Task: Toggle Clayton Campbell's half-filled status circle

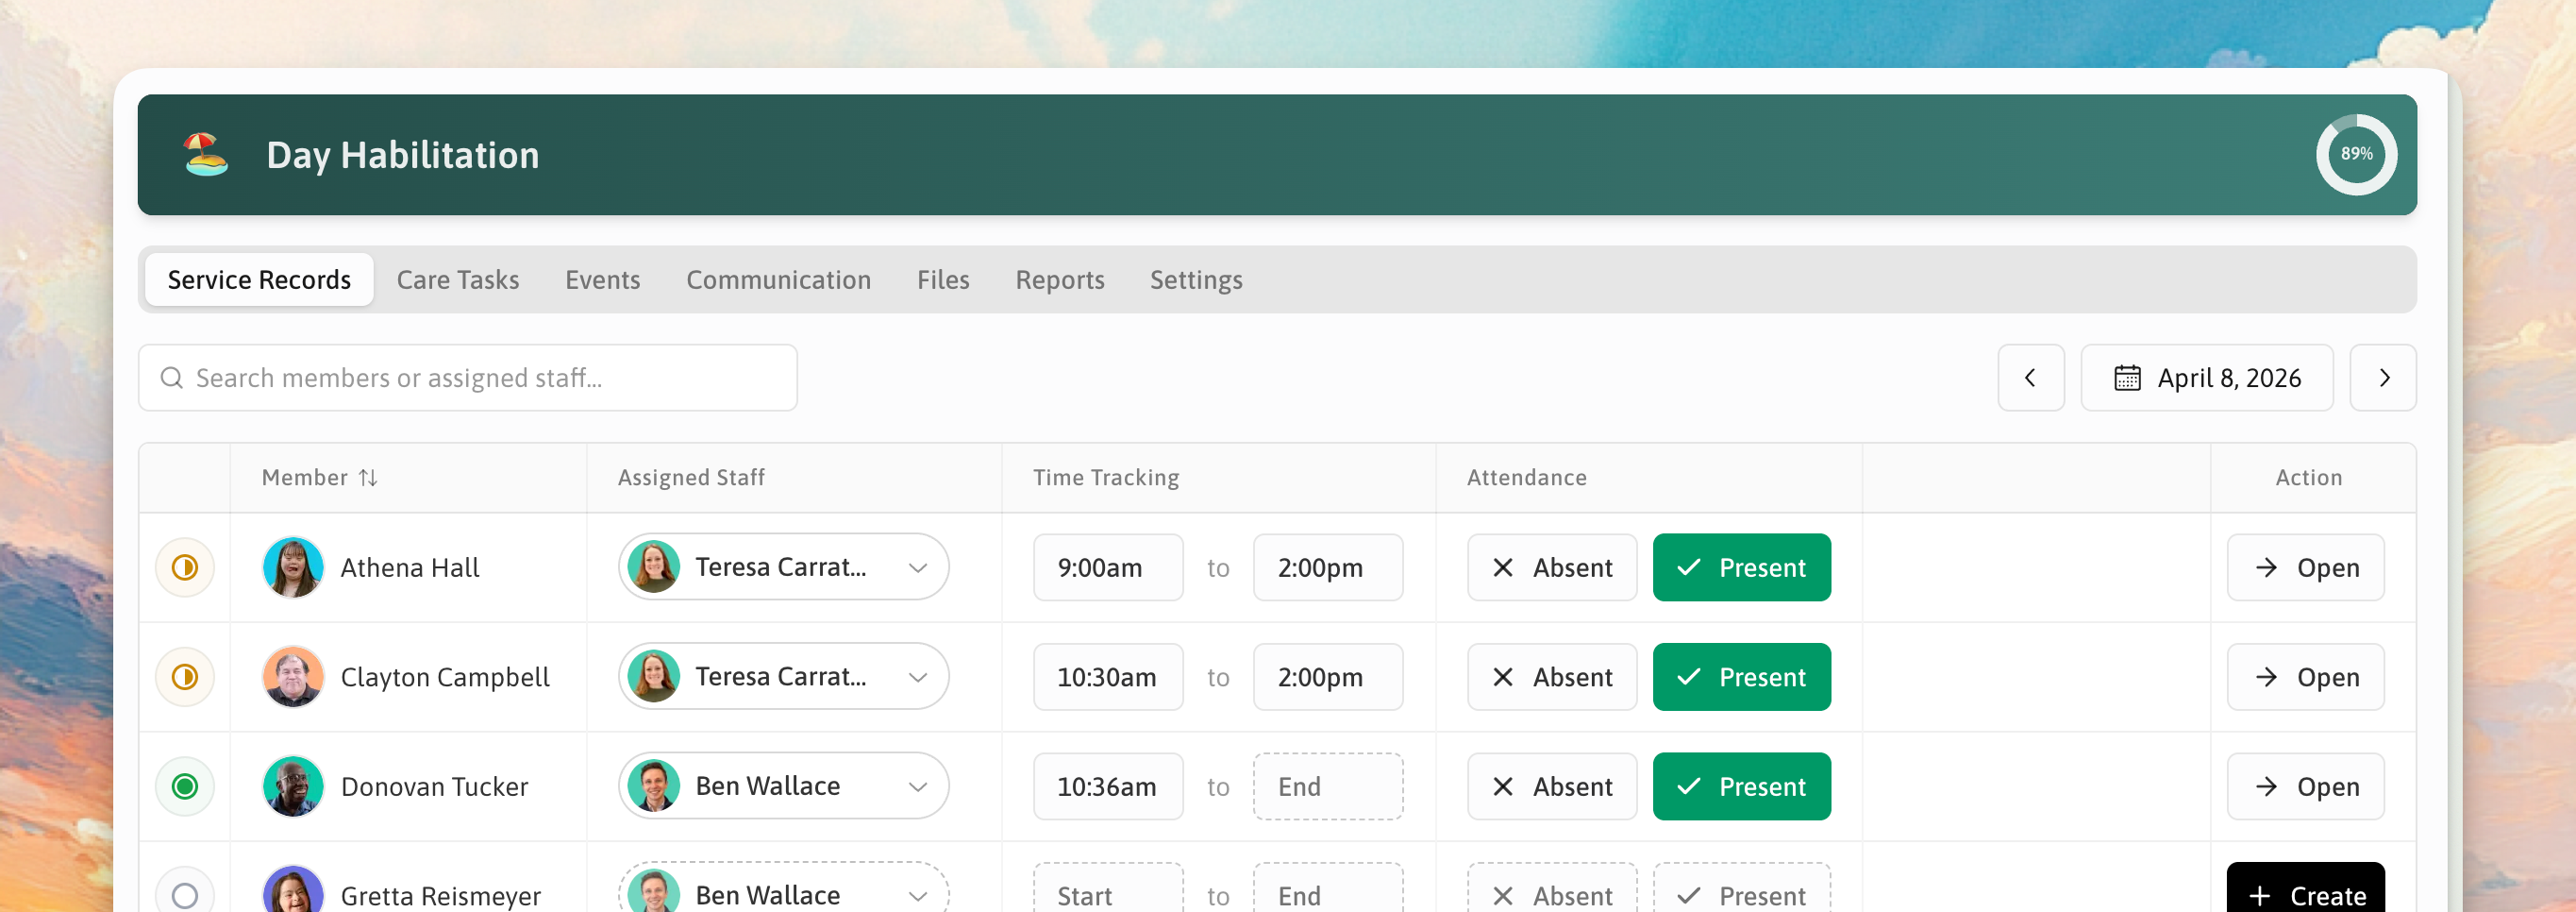Action: click(x=185, y=677)
